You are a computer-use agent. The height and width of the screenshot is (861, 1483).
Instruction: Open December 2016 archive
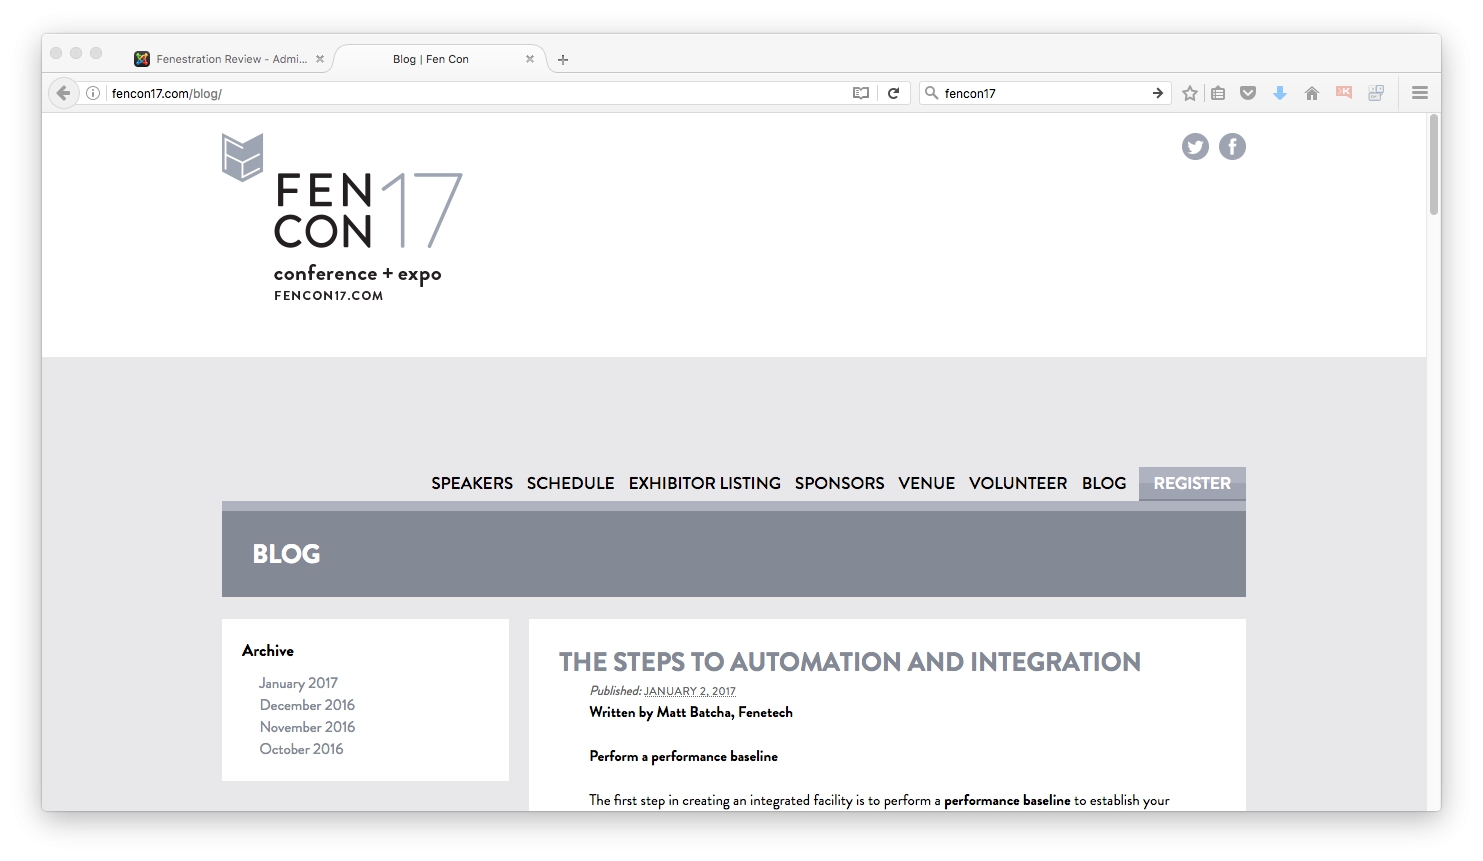tap(307, 705)
